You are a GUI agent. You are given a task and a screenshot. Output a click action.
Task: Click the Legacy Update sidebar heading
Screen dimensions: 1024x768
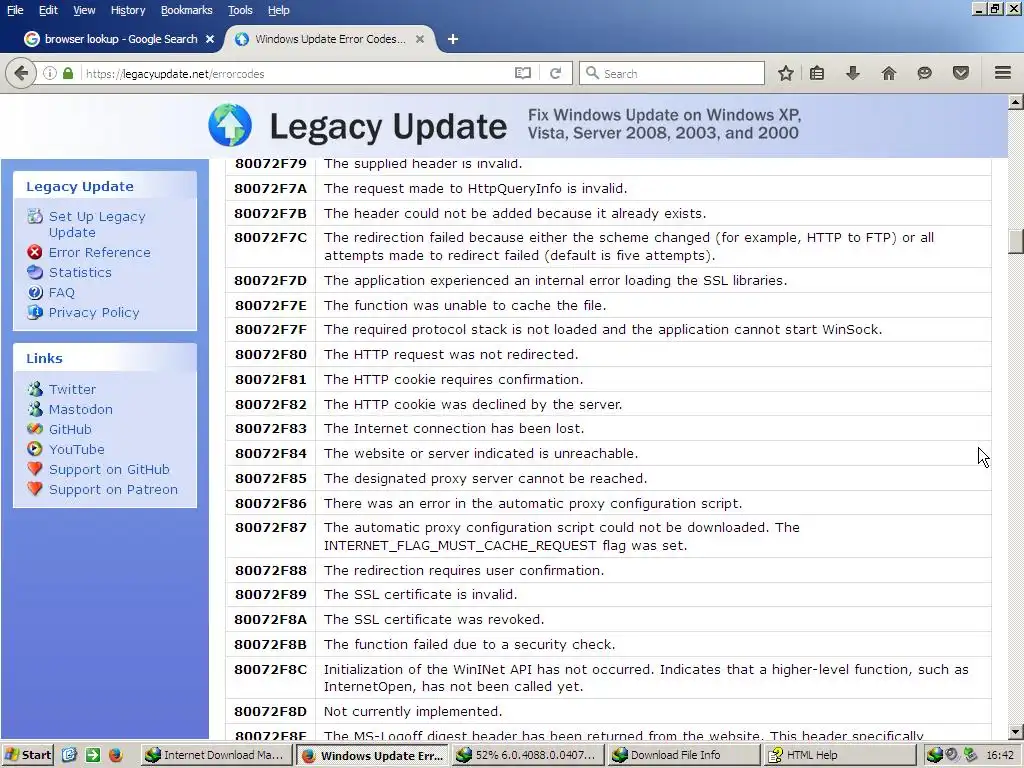tap(80, 187)
